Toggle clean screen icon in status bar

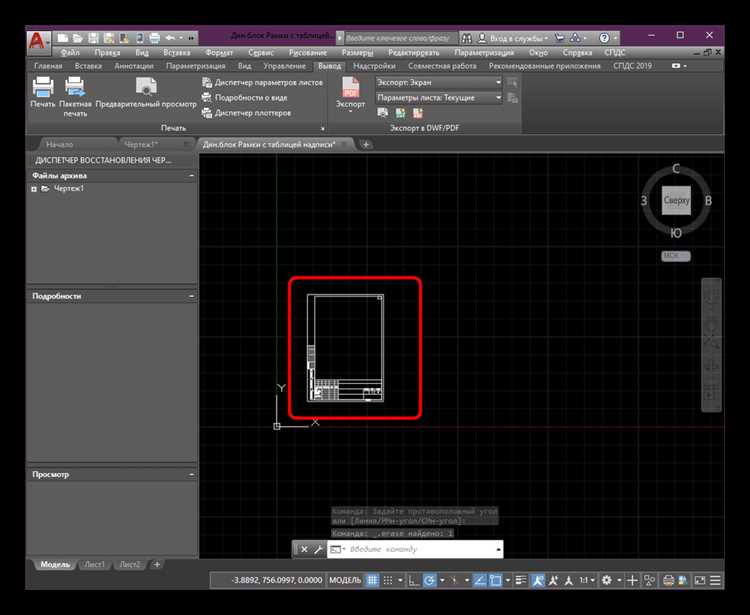point(699,581)
